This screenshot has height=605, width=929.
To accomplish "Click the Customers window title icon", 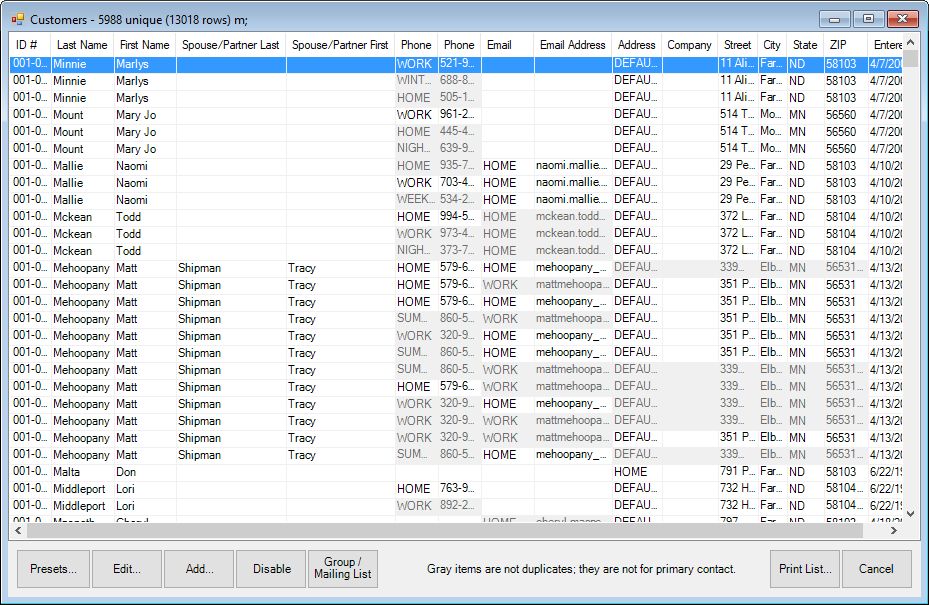I will [18, 20].
